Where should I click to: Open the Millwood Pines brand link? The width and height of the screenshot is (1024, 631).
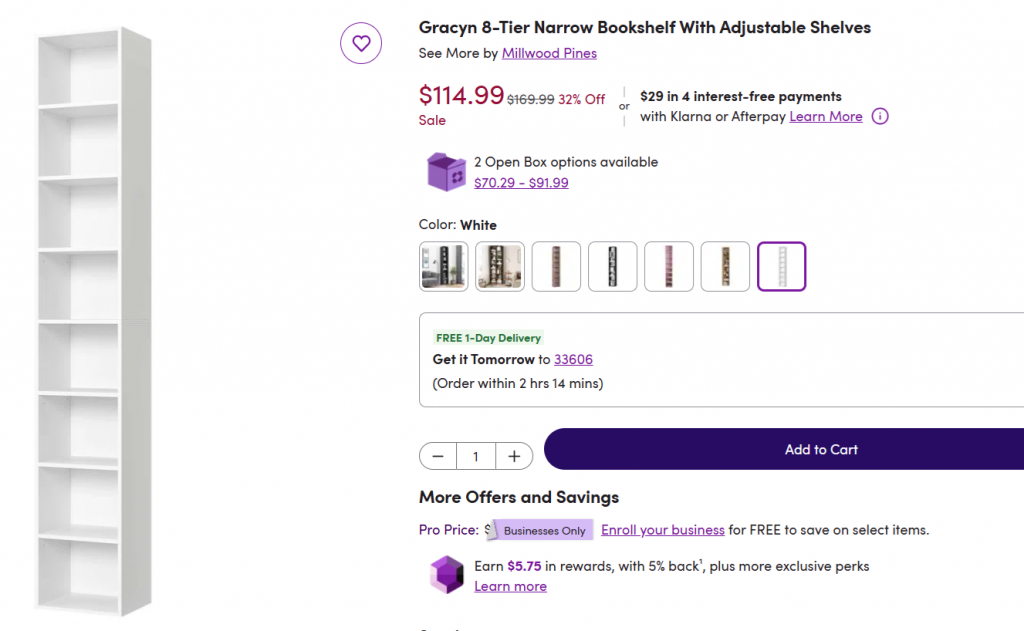coord(549,53)
